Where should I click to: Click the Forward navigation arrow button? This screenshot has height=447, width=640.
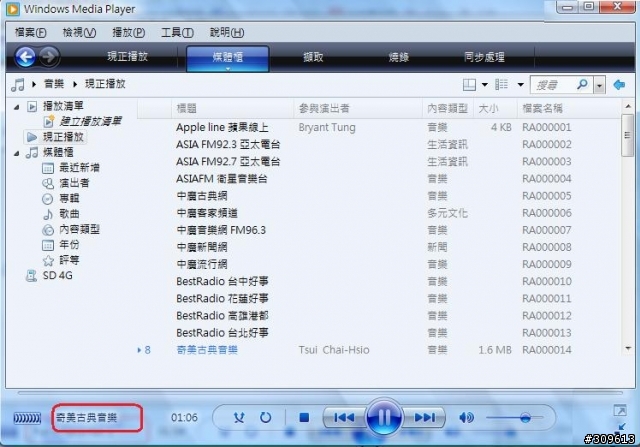(49, 57)
